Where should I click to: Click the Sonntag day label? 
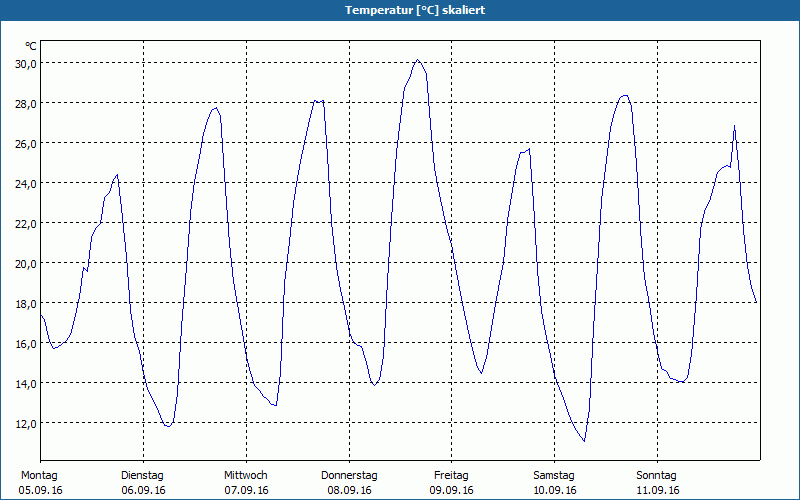(657, 475)
